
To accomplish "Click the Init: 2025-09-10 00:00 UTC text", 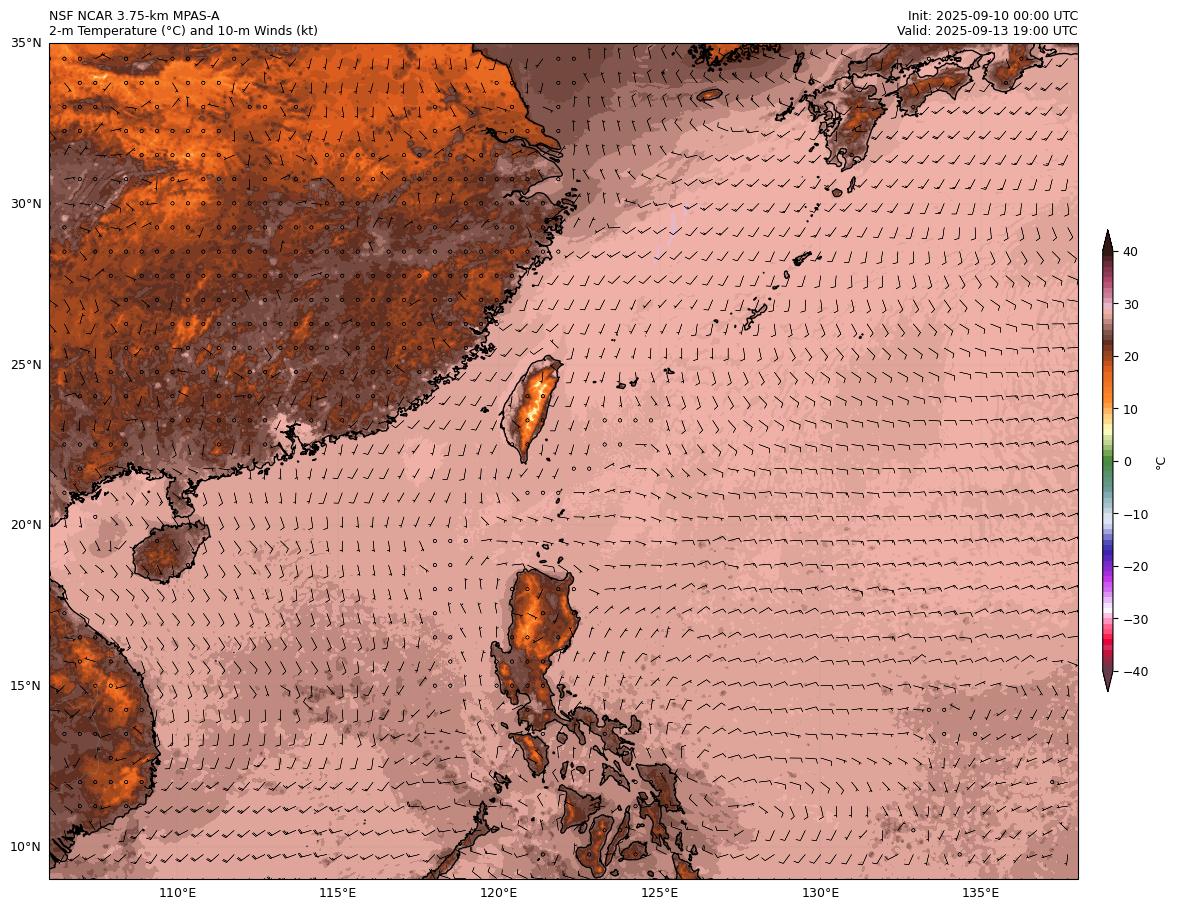I will point(992,16).
